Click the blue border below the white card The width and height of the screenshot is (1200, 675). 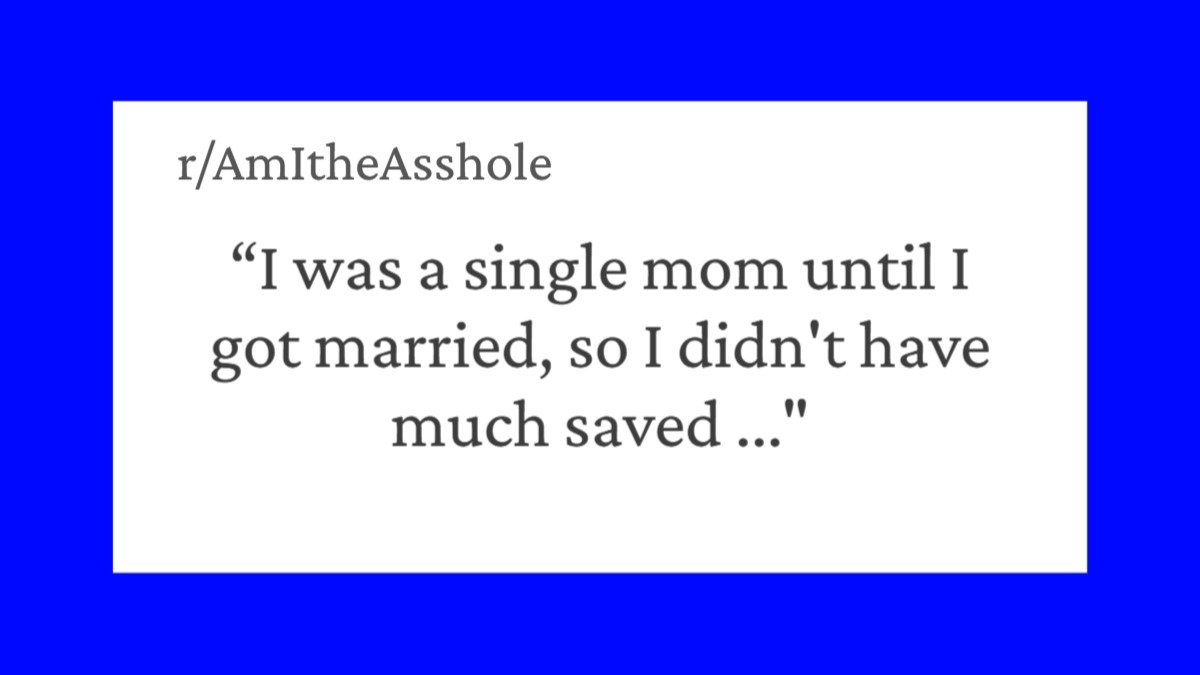pos(600,624)
